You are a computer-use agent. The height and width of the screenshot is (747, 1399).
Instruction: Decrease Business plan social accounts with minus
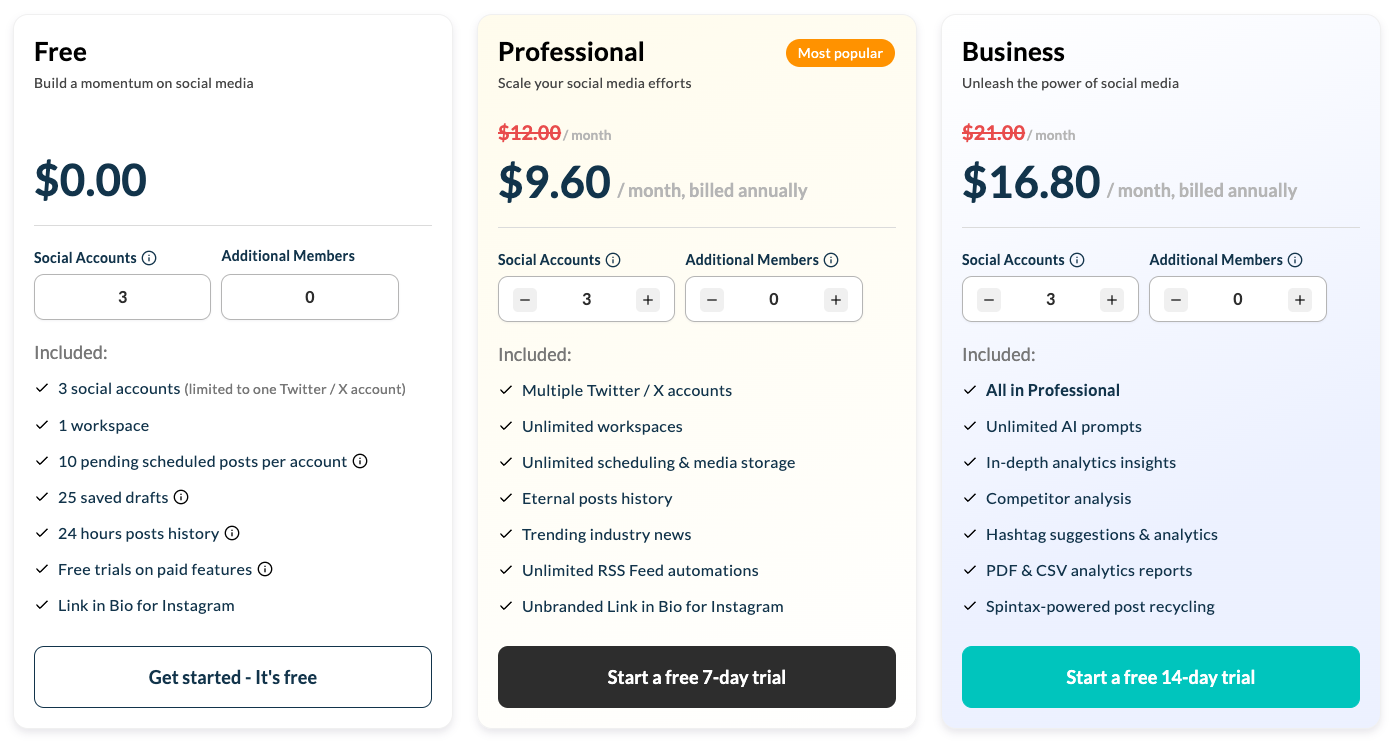pos(989,299)
